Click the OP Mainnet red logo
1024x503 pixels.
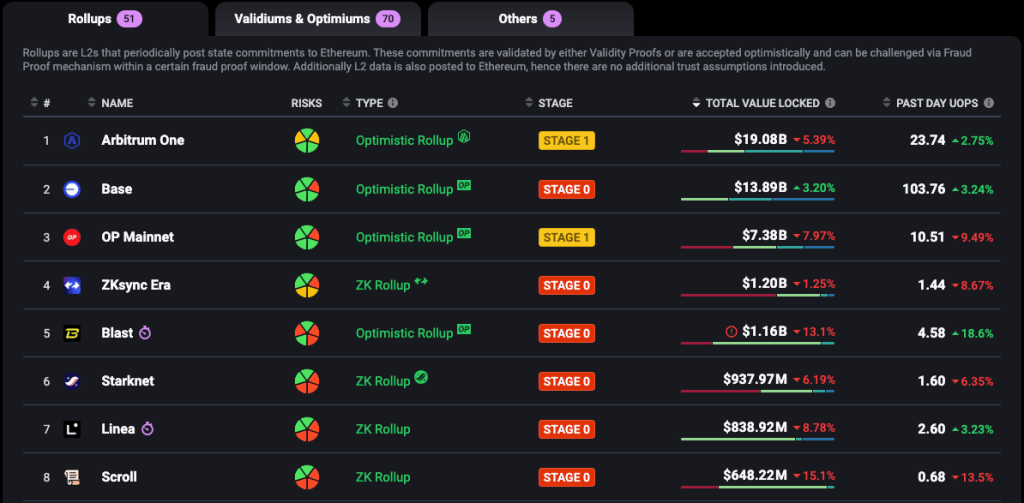tap(72, 237)
